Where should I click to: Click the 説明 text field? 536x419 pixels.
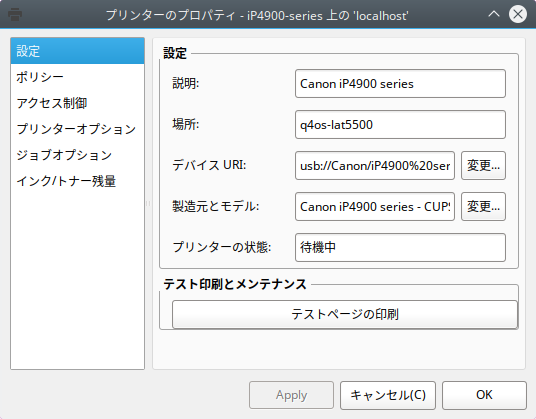[400, 84]
